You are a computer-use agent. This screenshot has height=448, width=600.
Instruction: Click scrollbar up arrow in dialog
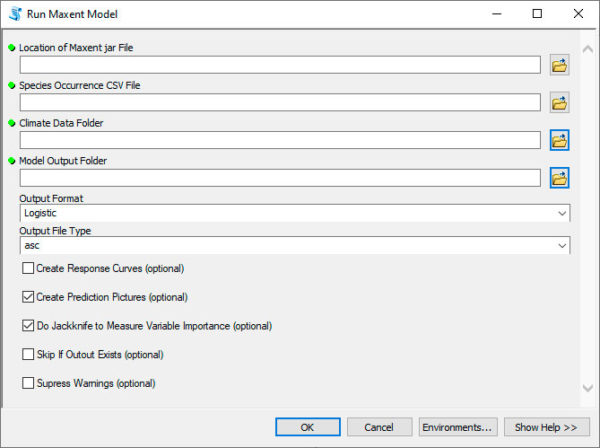tap(588, 49)
